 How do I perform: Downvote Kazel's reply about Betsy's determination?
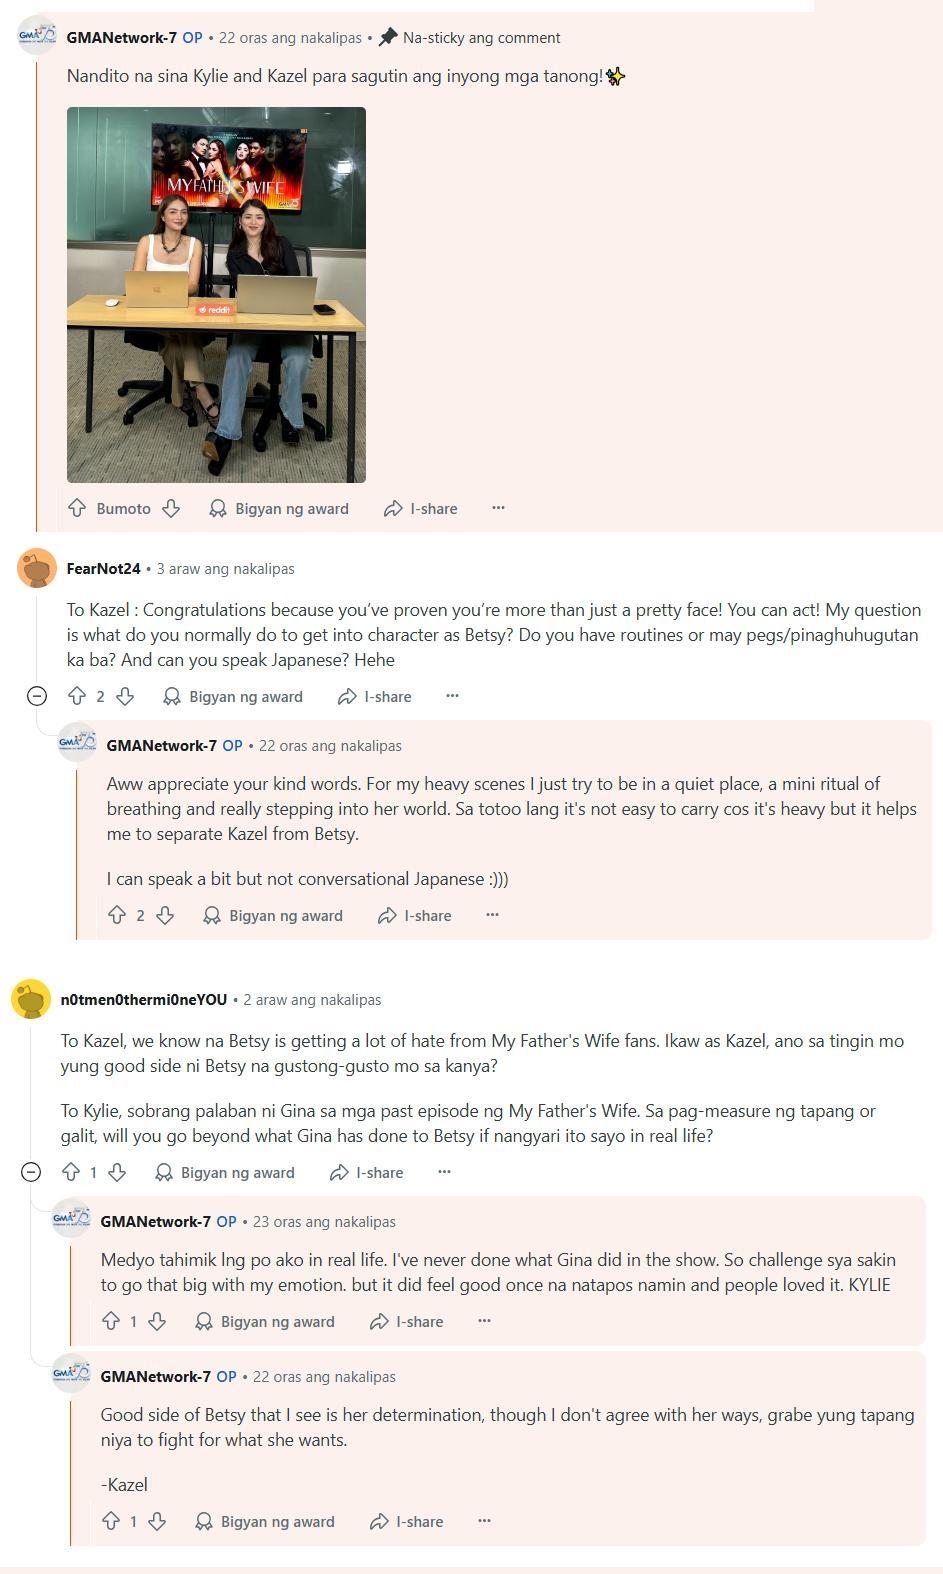tap(157, 1521)
